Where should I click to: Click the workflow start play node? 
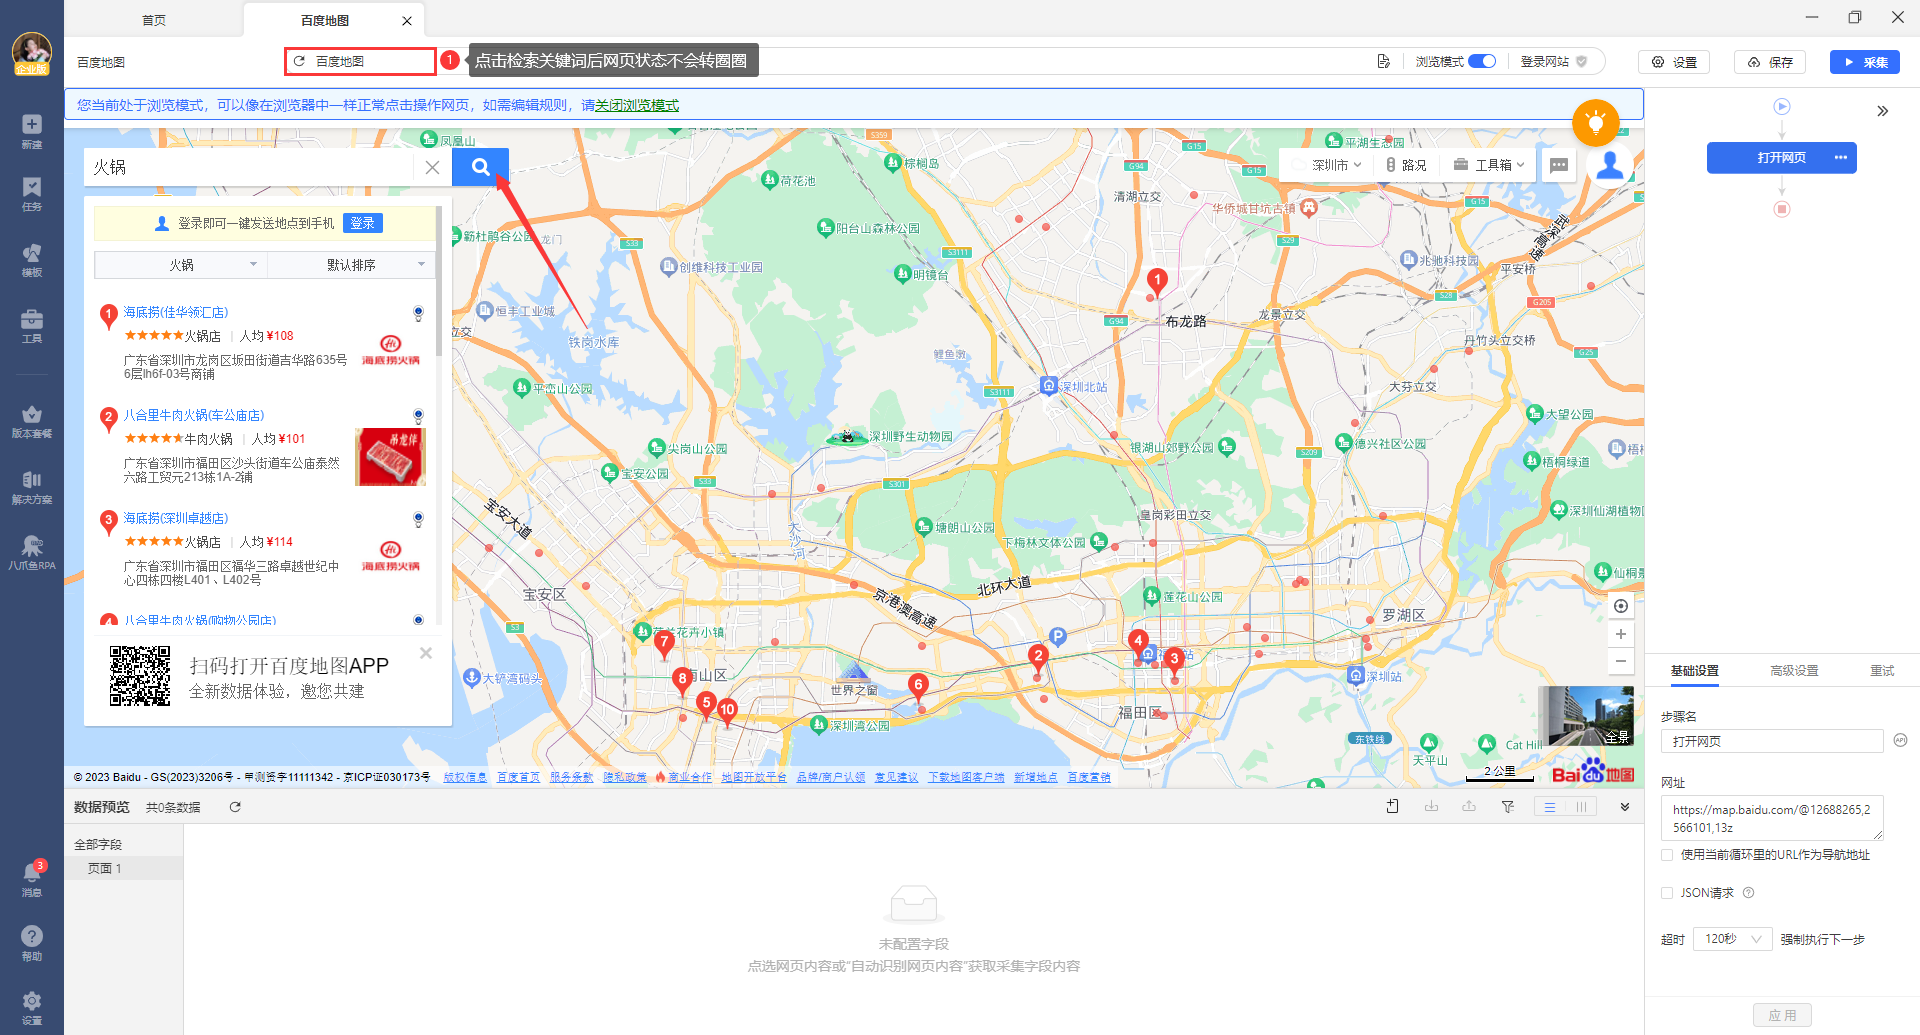click(1782, 106)
